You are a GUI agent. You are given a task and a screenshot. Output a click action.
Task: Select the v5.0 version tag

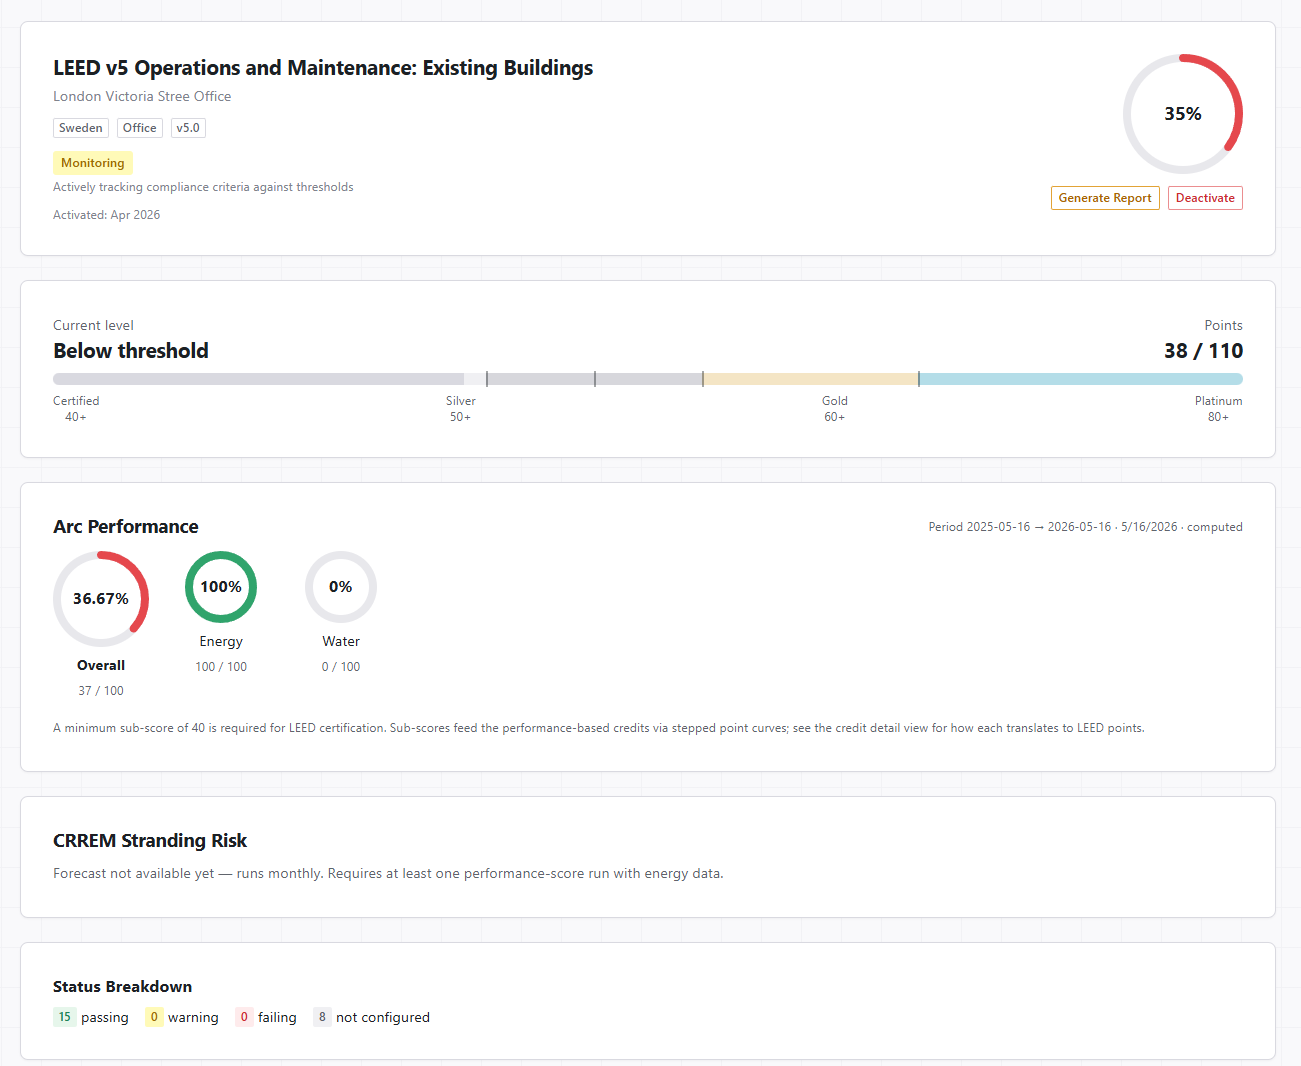click(188, 128)
